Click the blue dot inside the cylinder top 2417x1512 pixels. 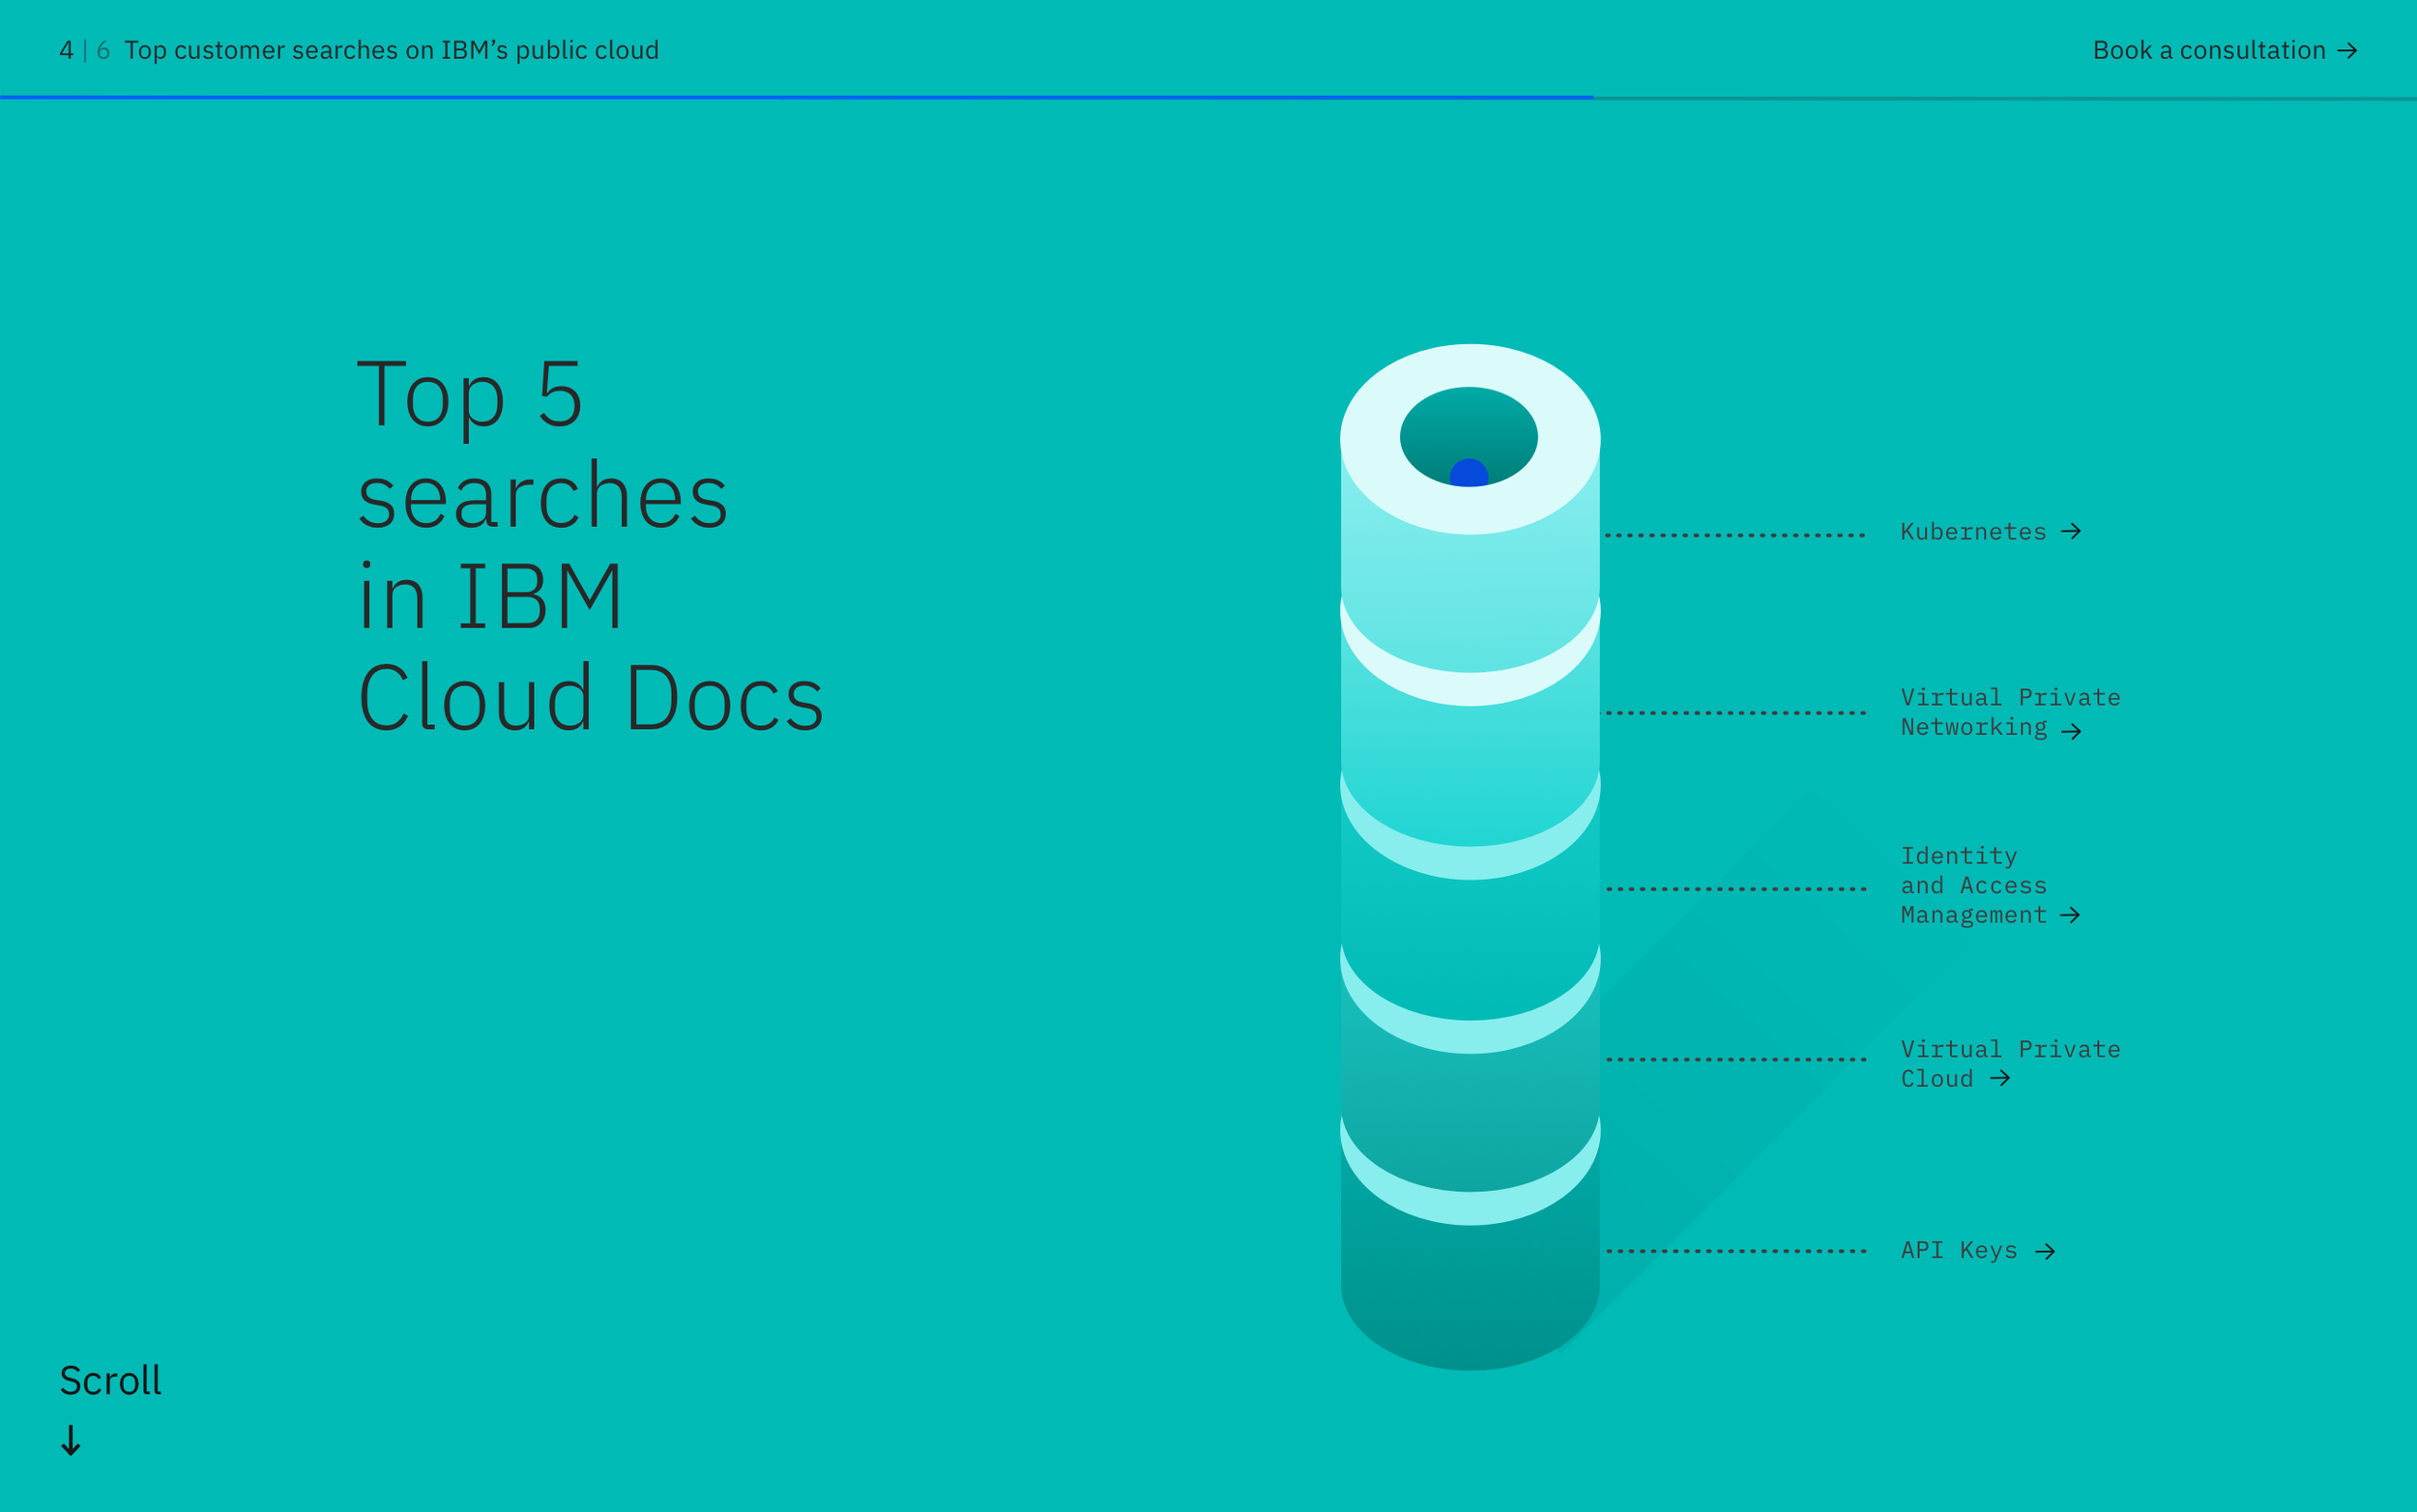point(1468,474)
